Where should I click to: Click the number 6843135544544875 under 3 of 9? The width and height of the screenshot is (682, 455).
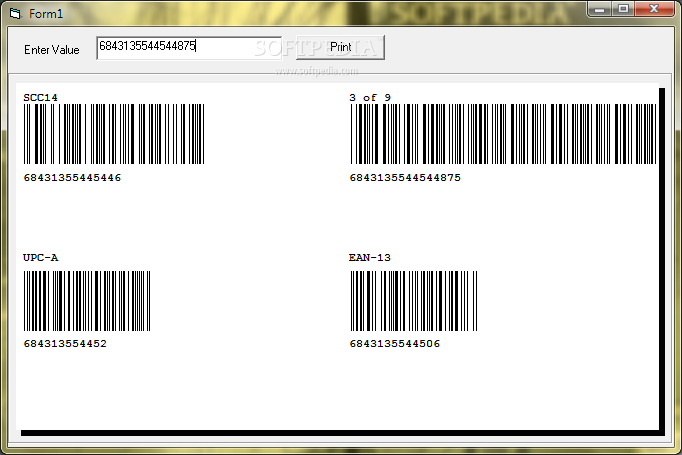click(405, 177)
